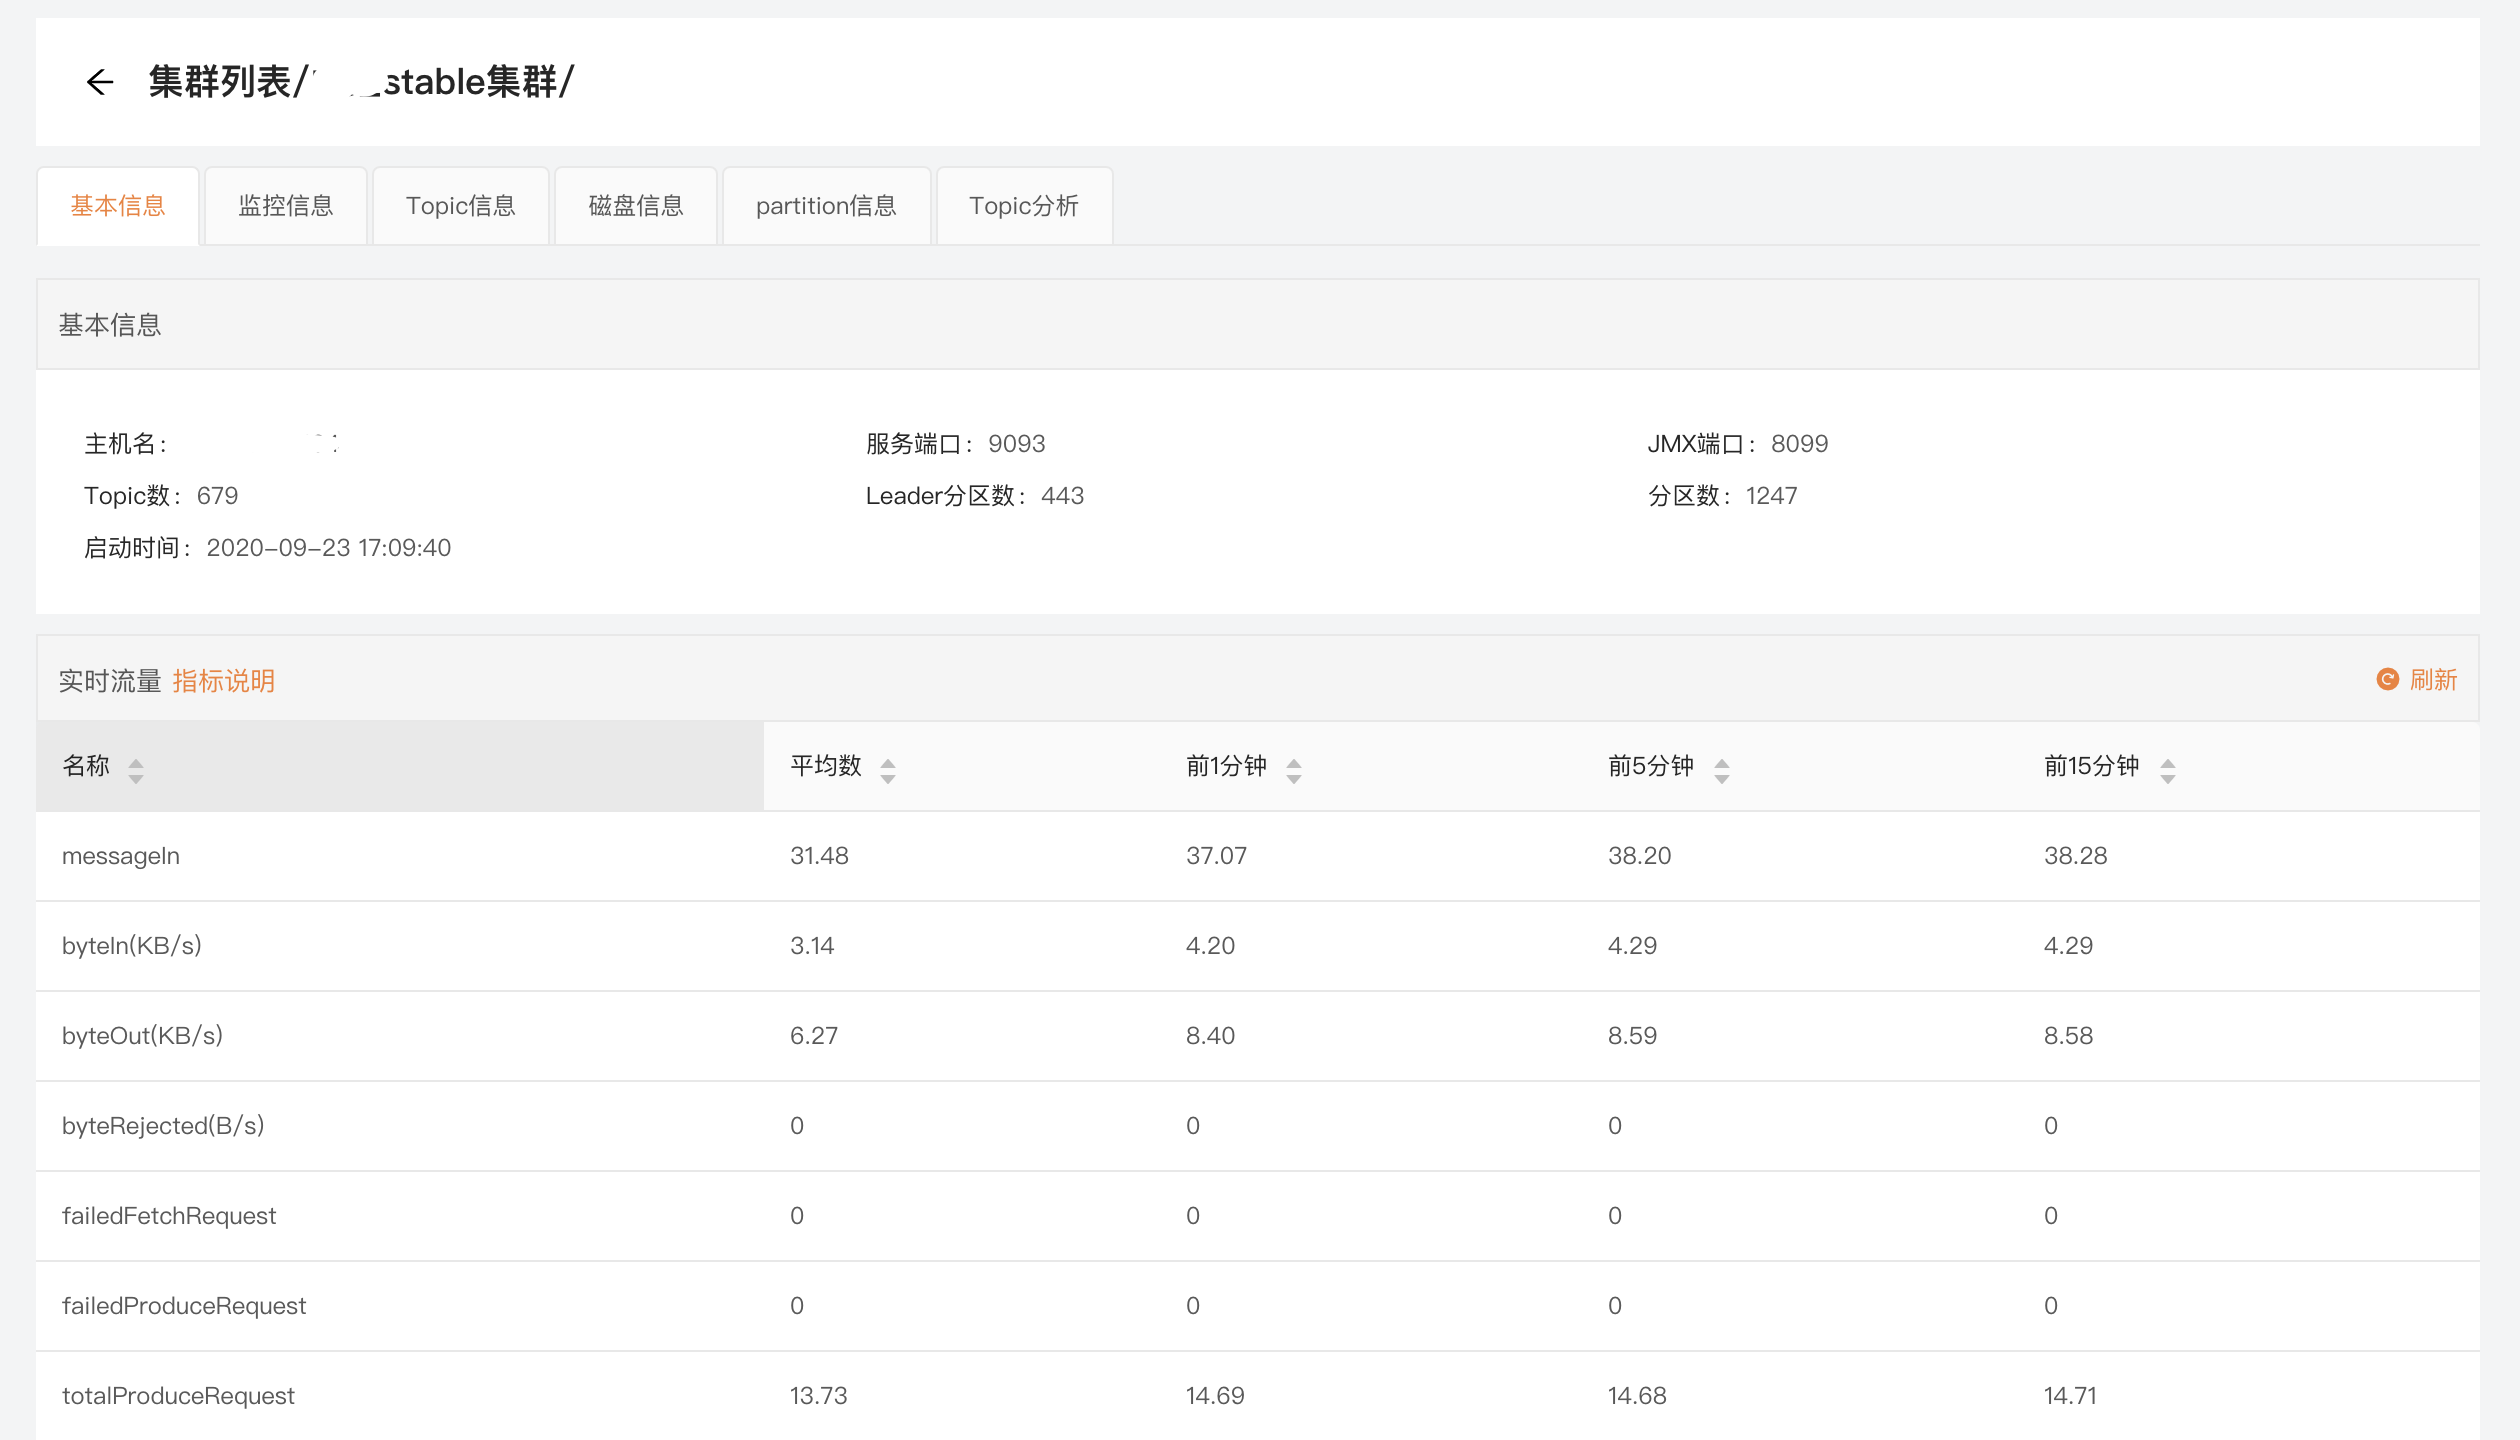Select the totalProduceRequest row
2520x1440 pixels.
(178, 1396)
